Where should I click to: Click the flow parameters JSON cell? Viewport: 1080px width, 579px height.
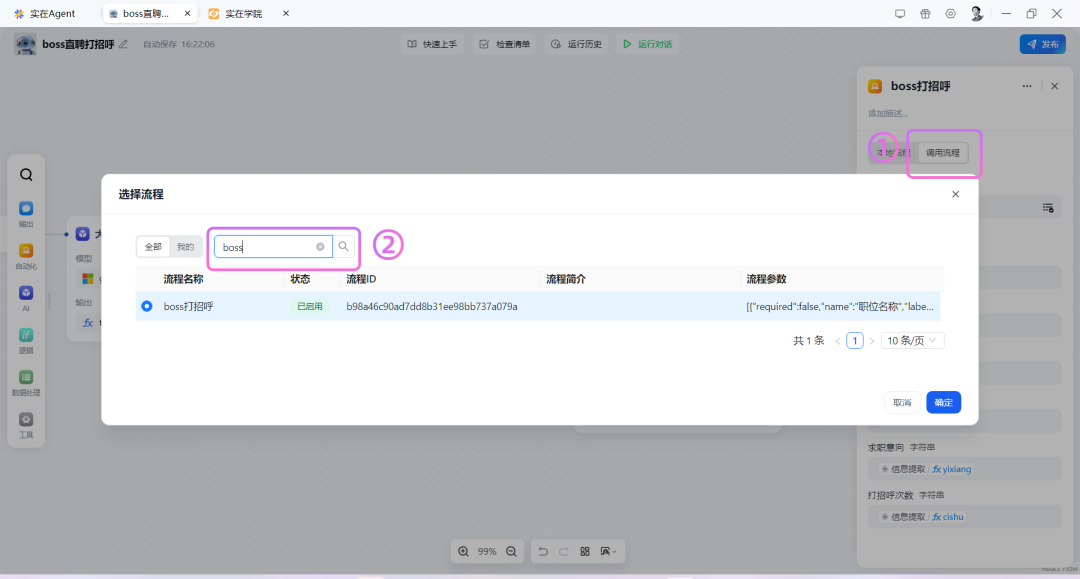coord(840,306)
